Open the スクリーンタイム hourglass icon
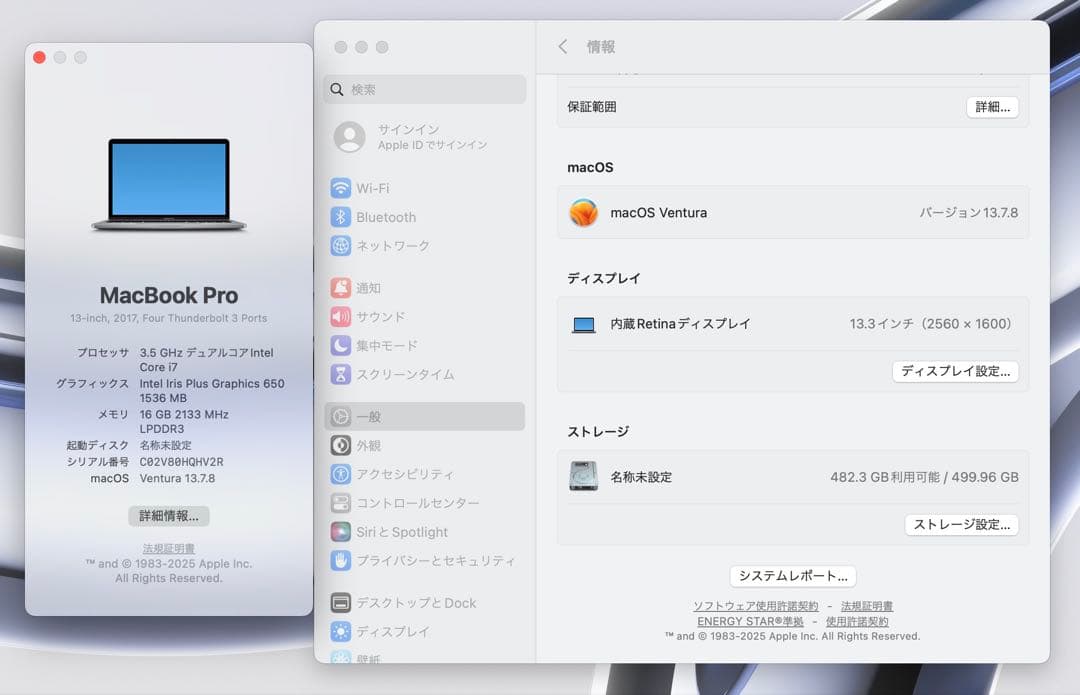The image size is (1080, 695). [x=340, y=375]
